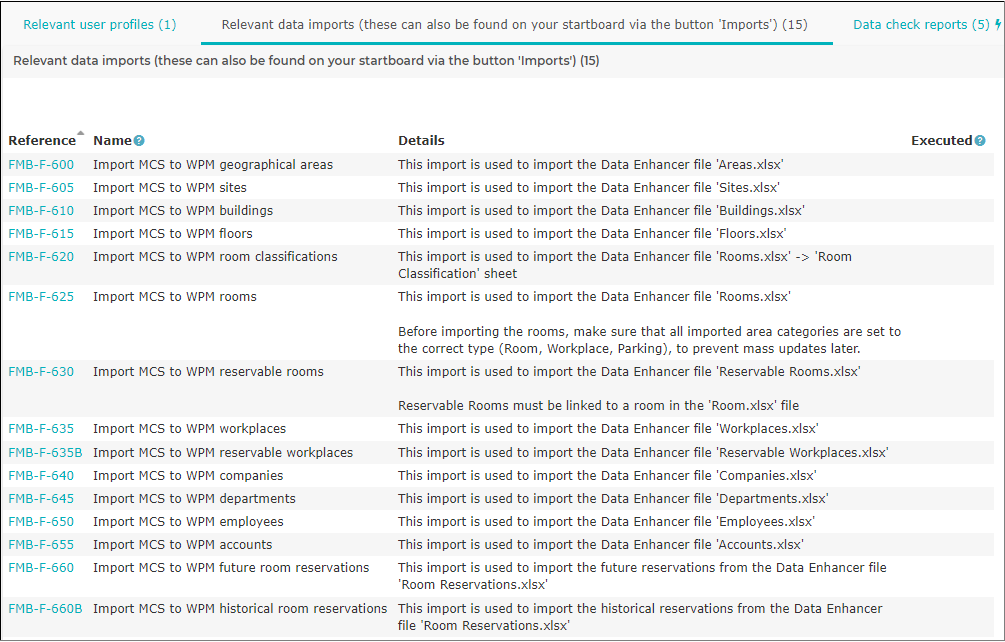
Task: Select 'Import MCS to WPM historical room reservations'
Action: (x=240, y=609)
